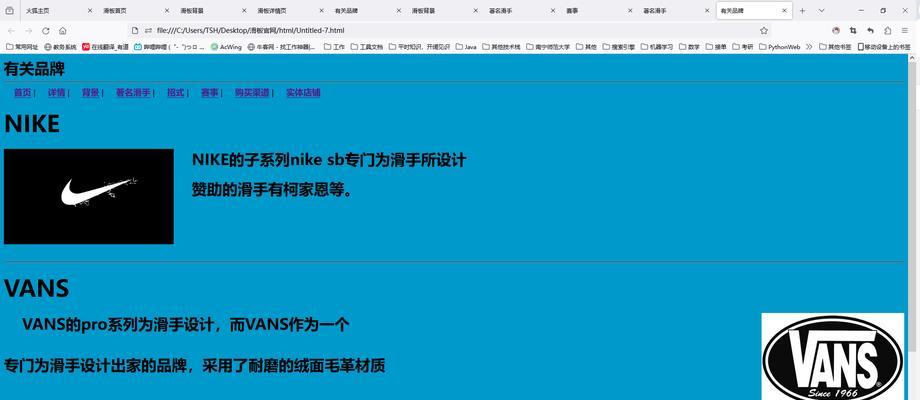Image resolution: width=920 pixels, height=400 pixels.
Task: Go forward with the browser forward arrow
Action: click(28, 30)
